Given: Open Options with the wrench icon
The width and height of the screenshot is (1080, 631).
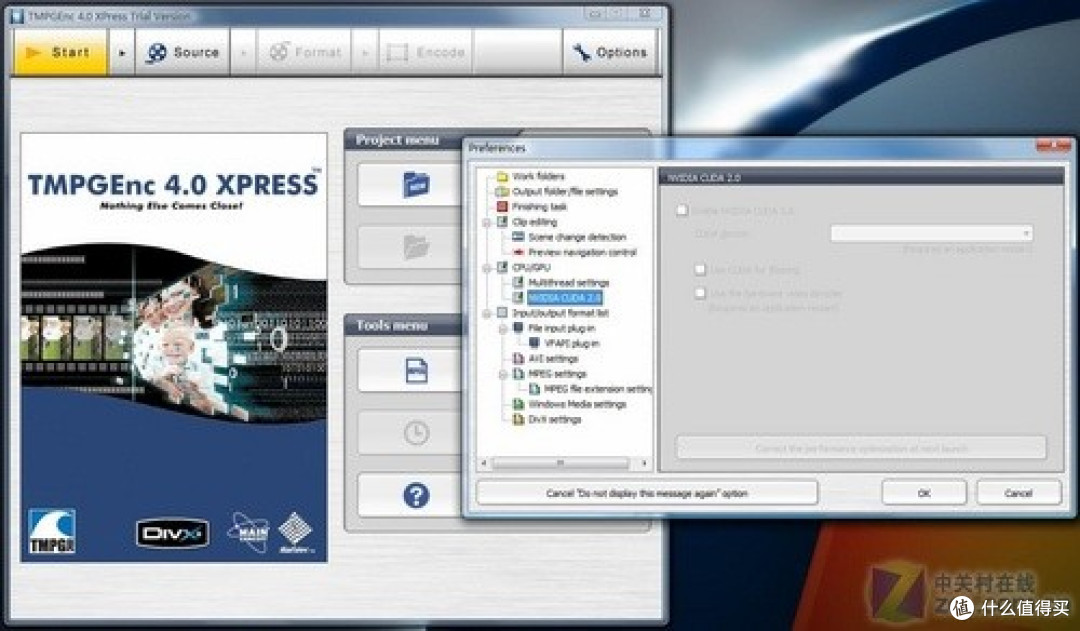Looking at the screenshot, I should (x=610, y=52).
